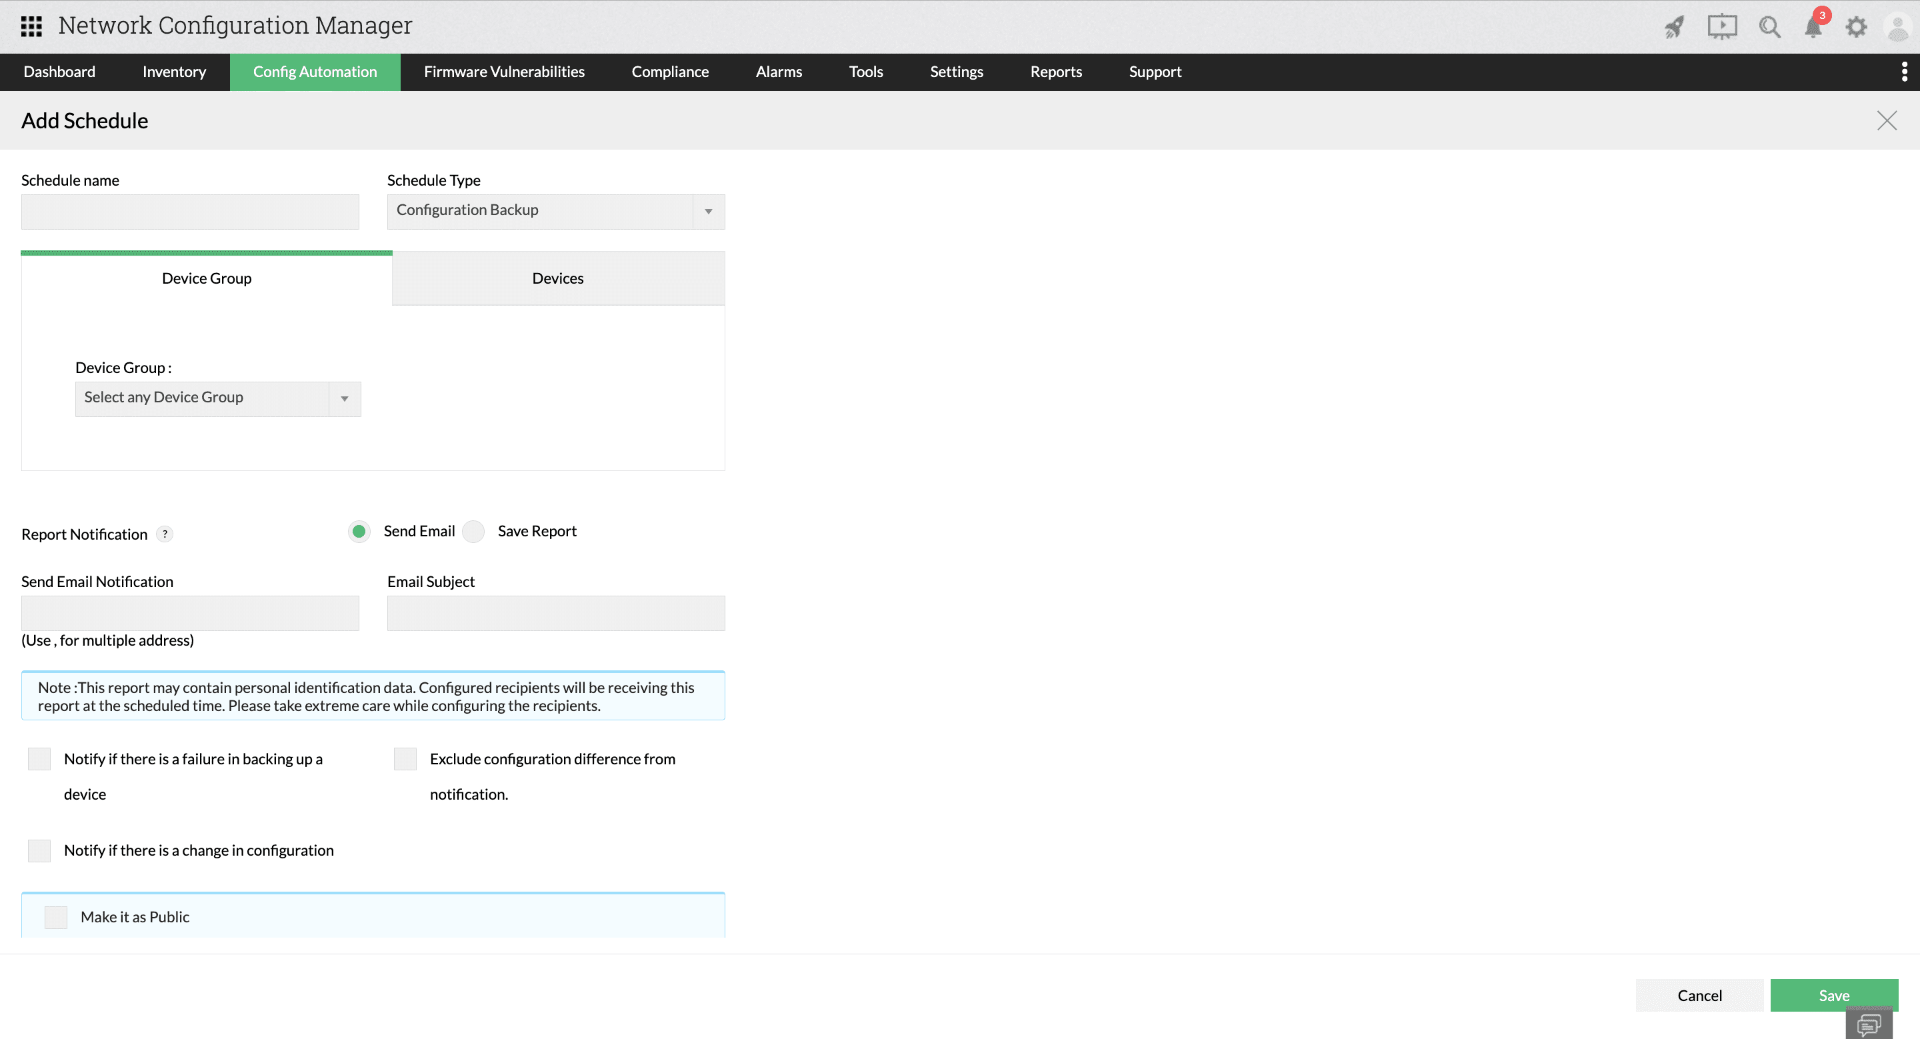Open the Settings menu item
The image size is (1920, 1039).
tap(957, 72)
